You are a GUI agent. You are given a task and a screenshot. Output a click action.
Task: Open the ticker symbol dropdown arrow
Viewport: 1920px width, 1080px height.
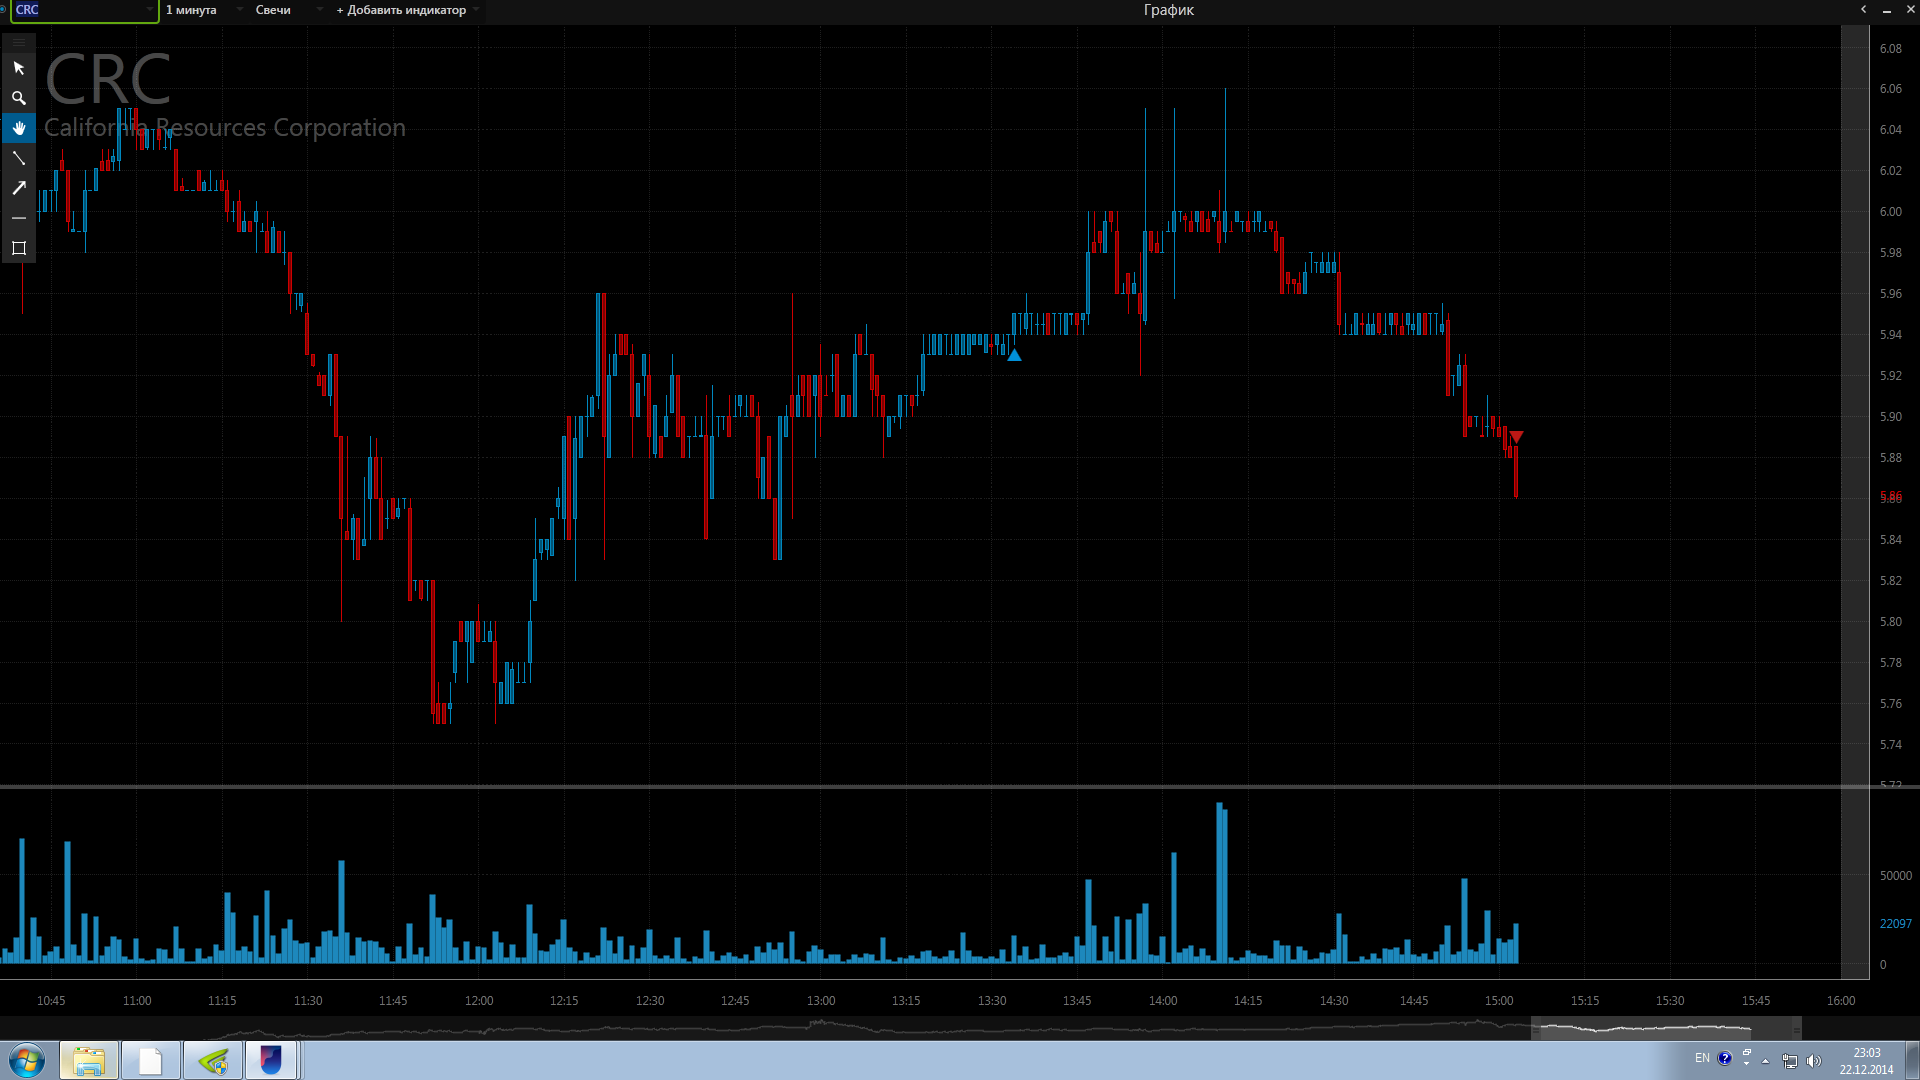150,10
